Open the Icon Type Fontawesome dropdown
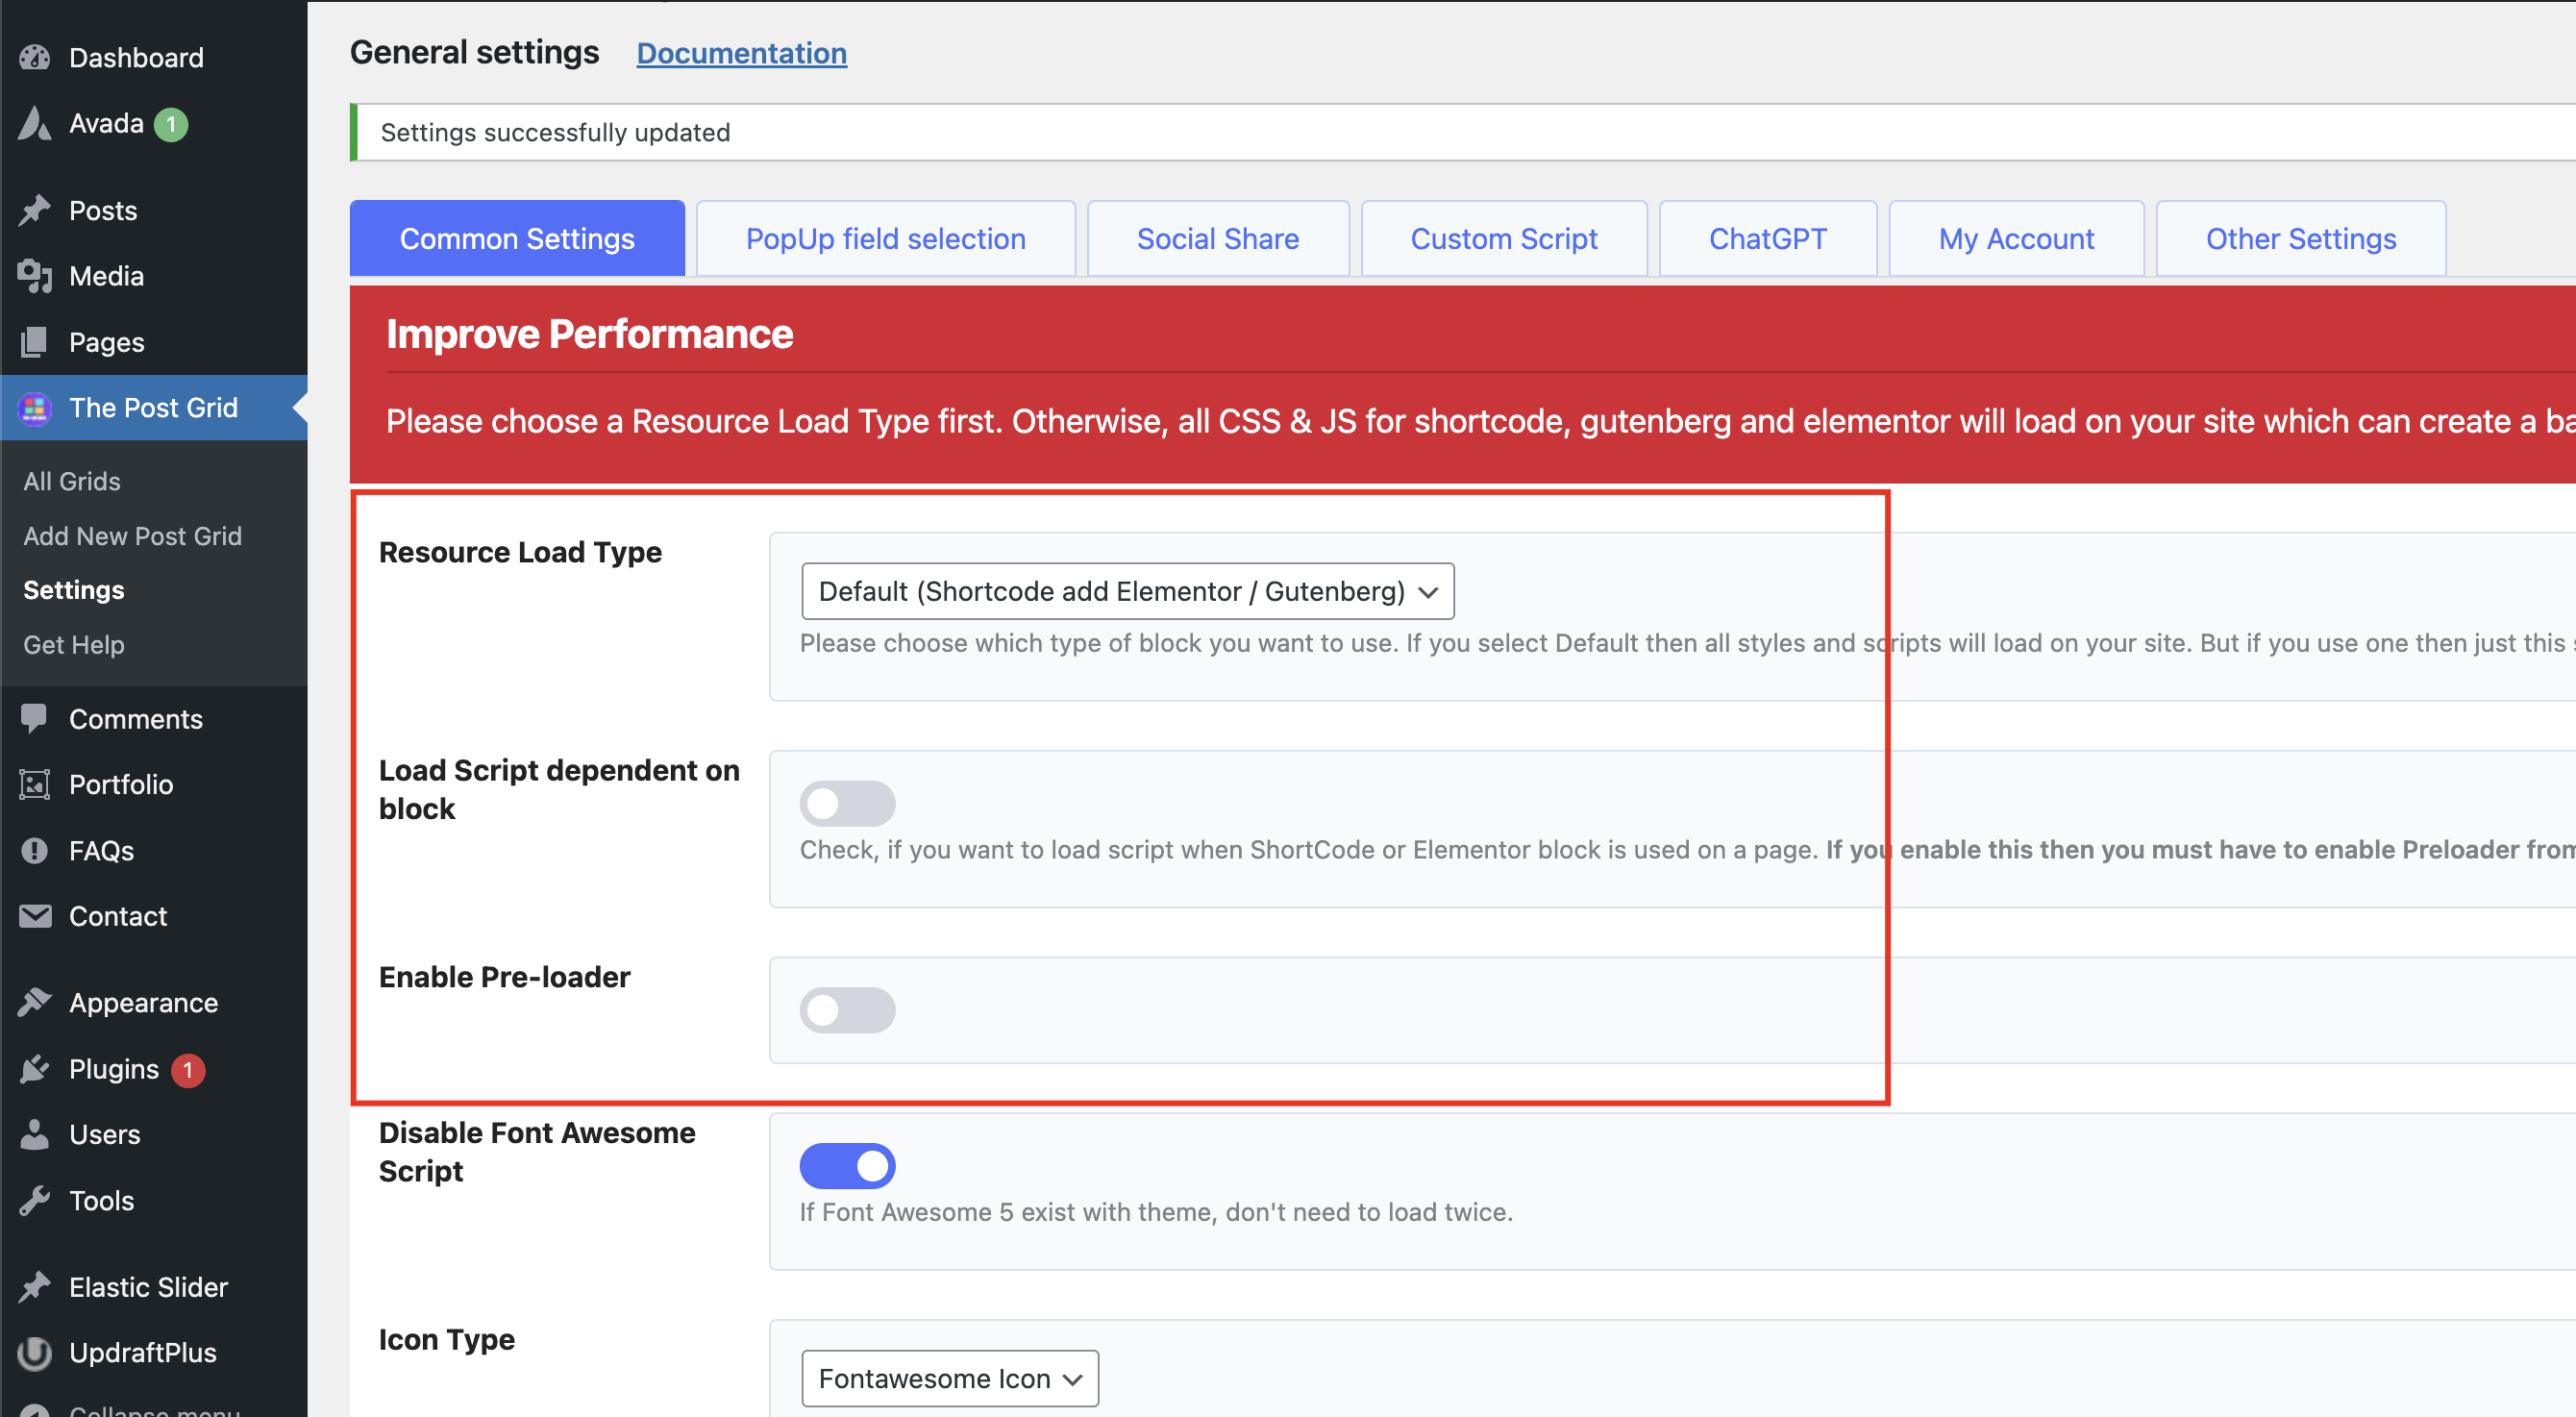Screen dimensions: 2576x1417 (x=950, y=1379)
